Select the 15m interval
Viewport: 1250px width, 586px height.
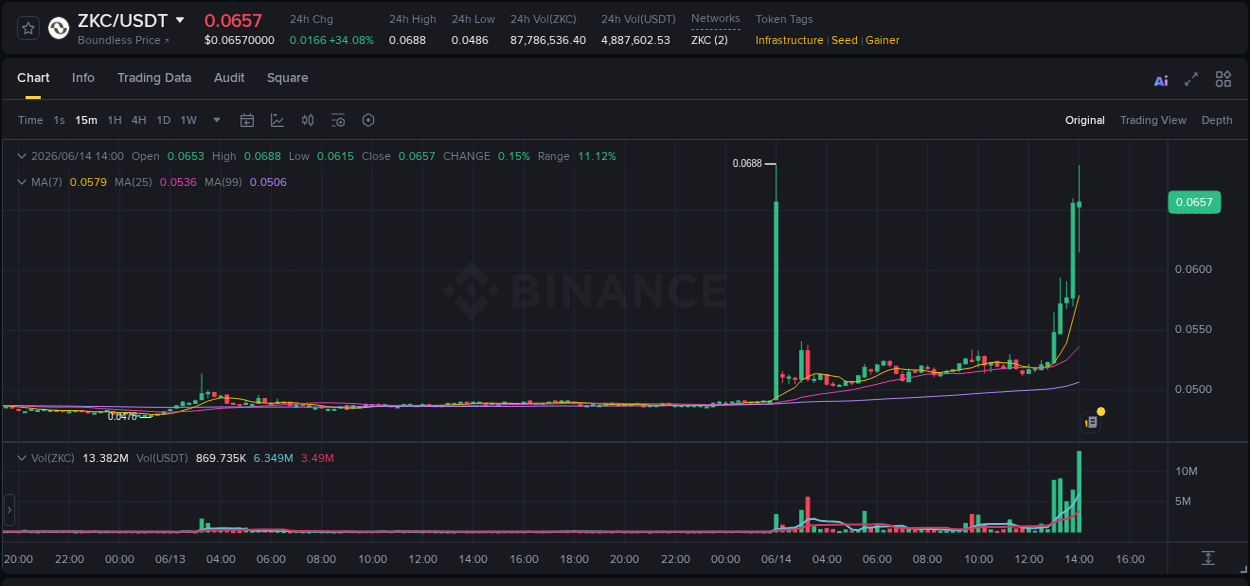(86, 120)
